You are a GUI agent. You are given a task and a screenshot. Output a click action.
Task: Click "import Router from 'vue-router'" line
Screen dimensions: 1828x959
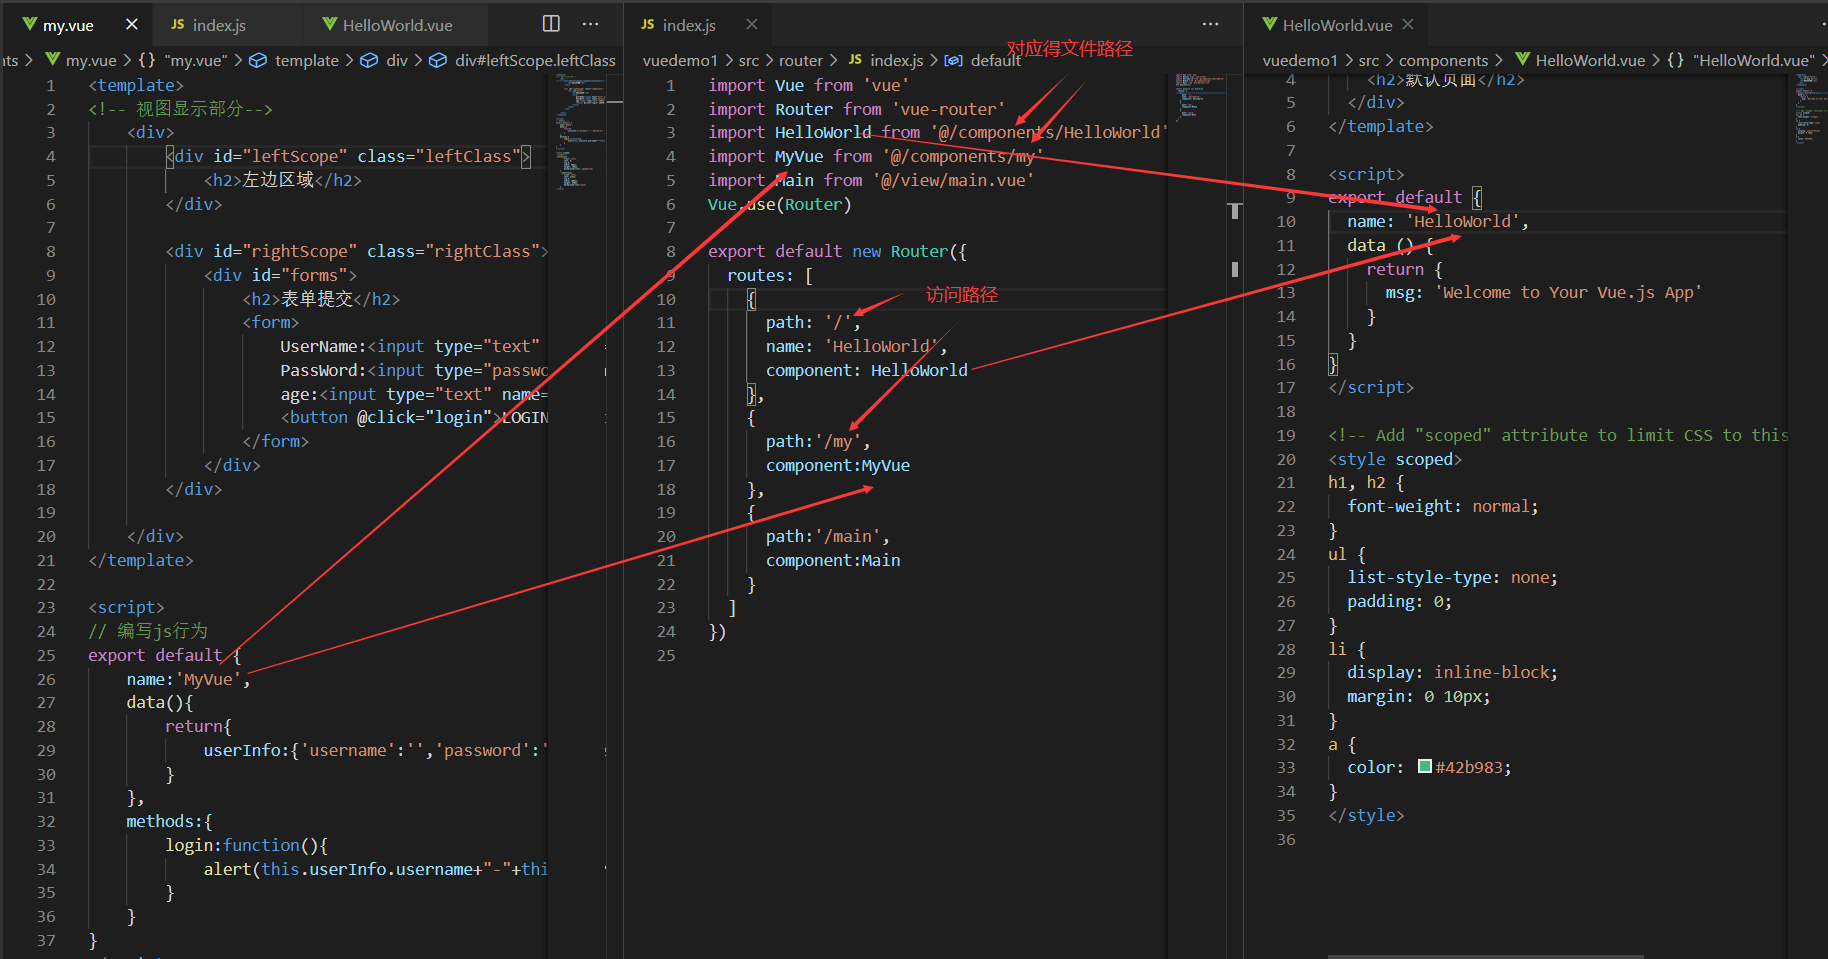click(x=857, y=109)
